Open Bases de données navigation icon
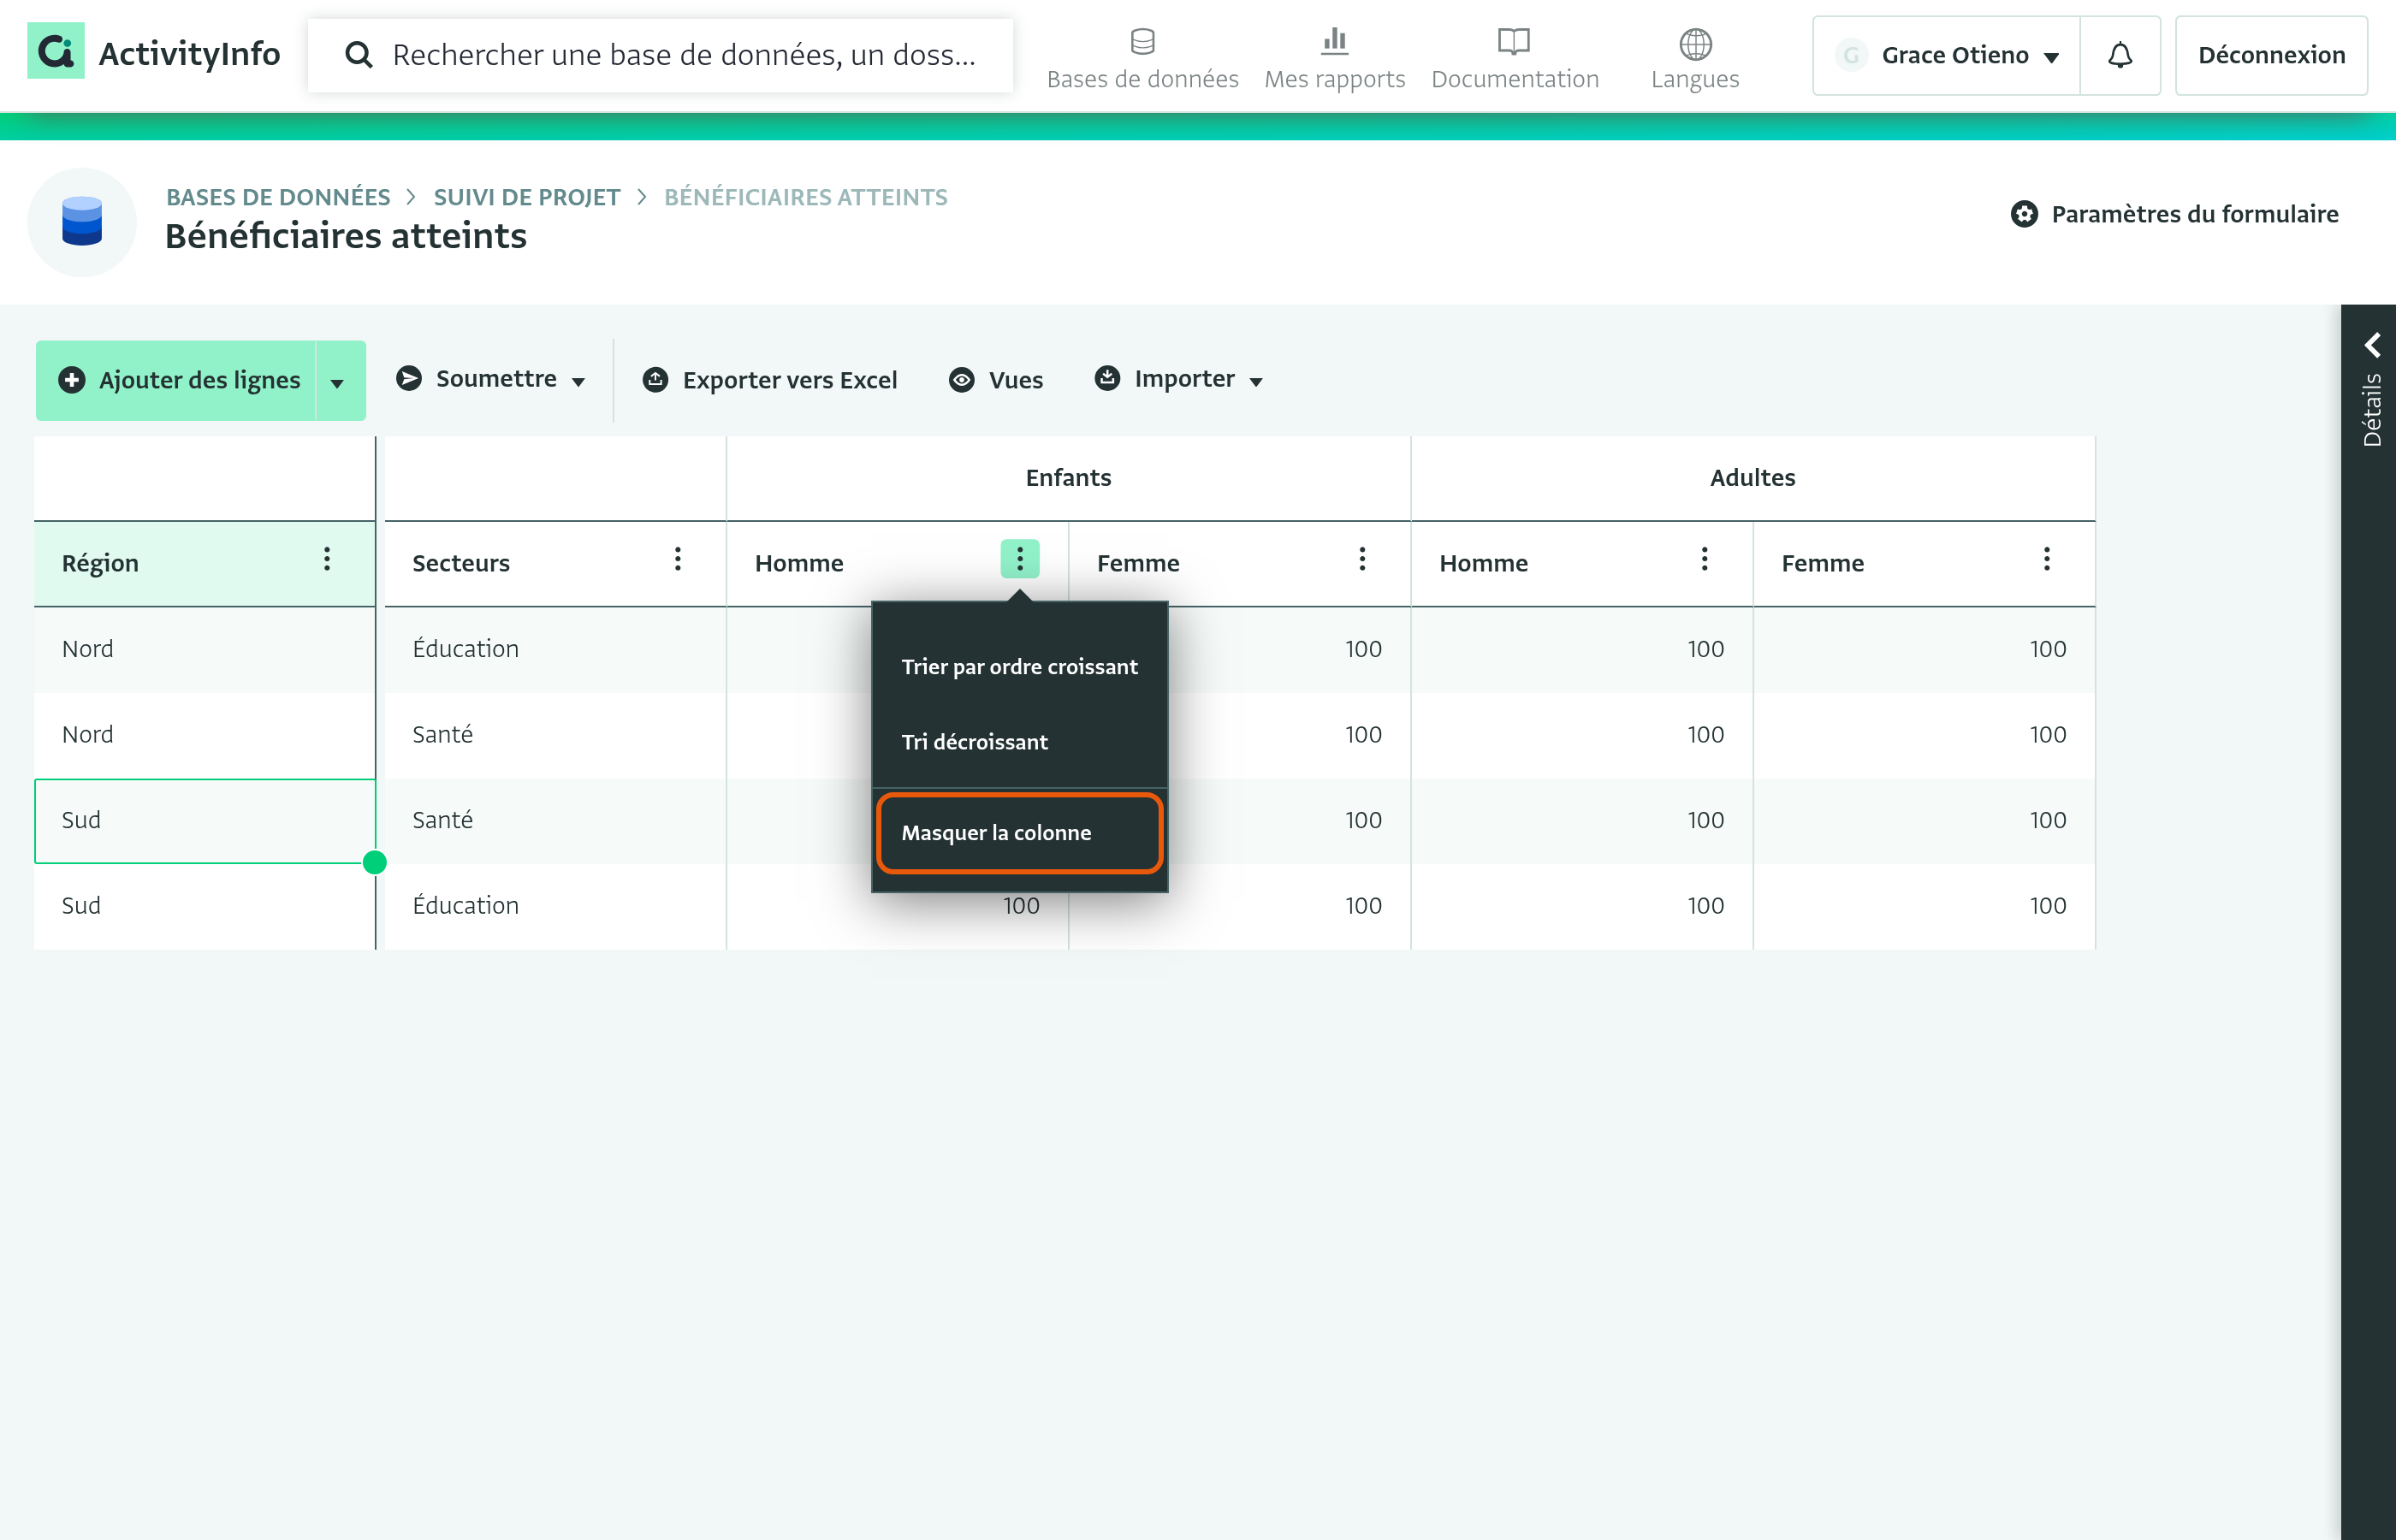 [x=1142, y=42]
